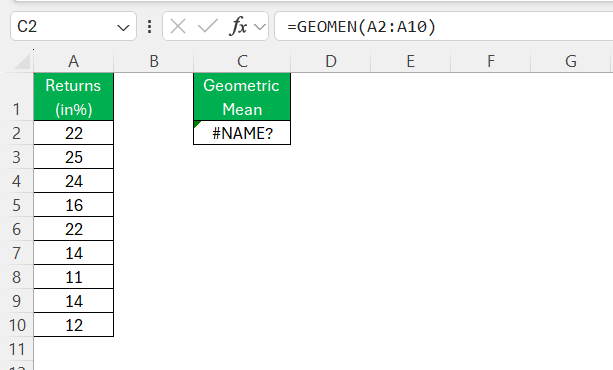Select row 11 header

point(16,349)
